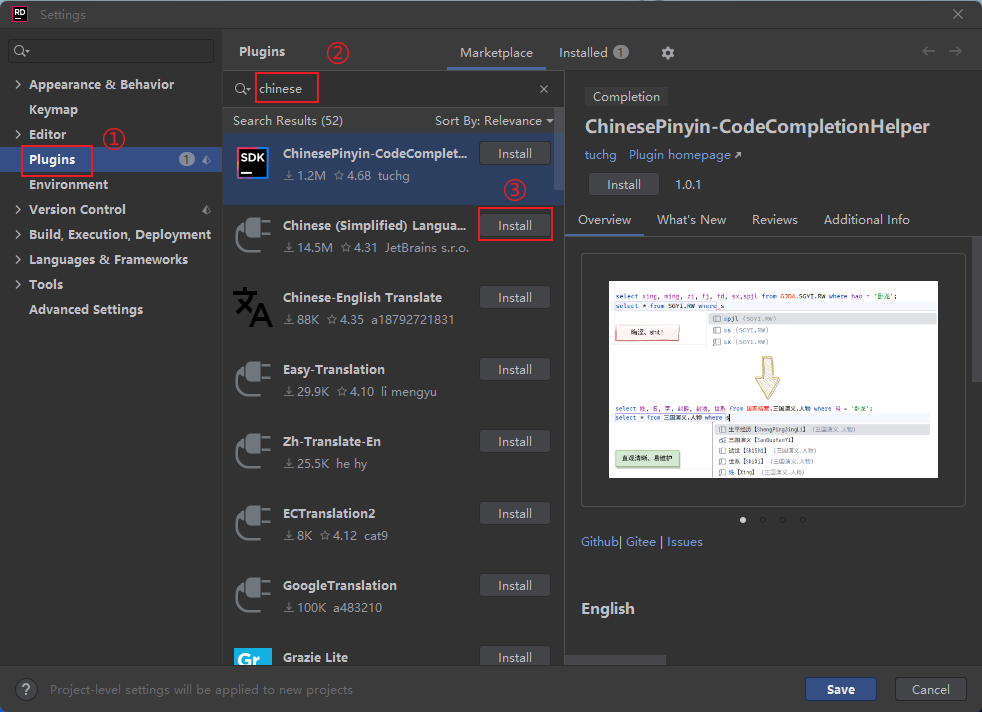Open the Plugin homepage link
Image resolution: width=982 pixels, height=712 pixels.
(685, 155)
